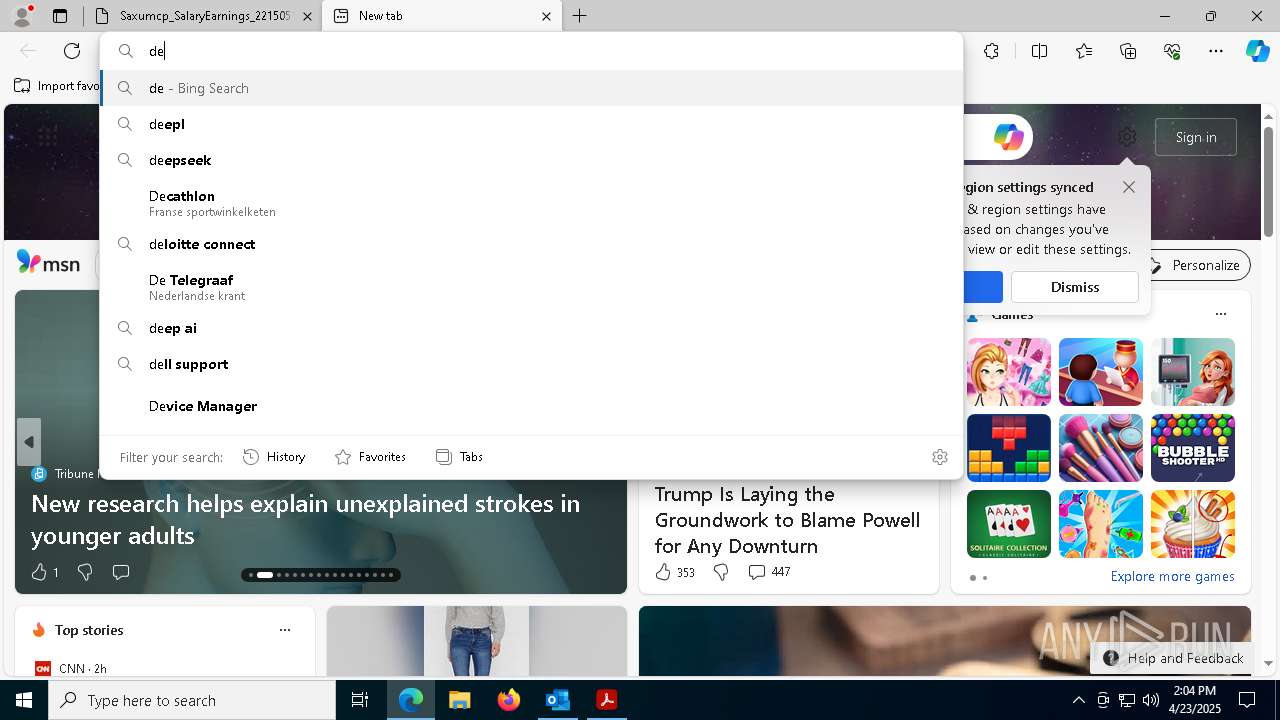Open Copilot icon on the new tab page
1280x720 pixels.
coord(1008,137)
